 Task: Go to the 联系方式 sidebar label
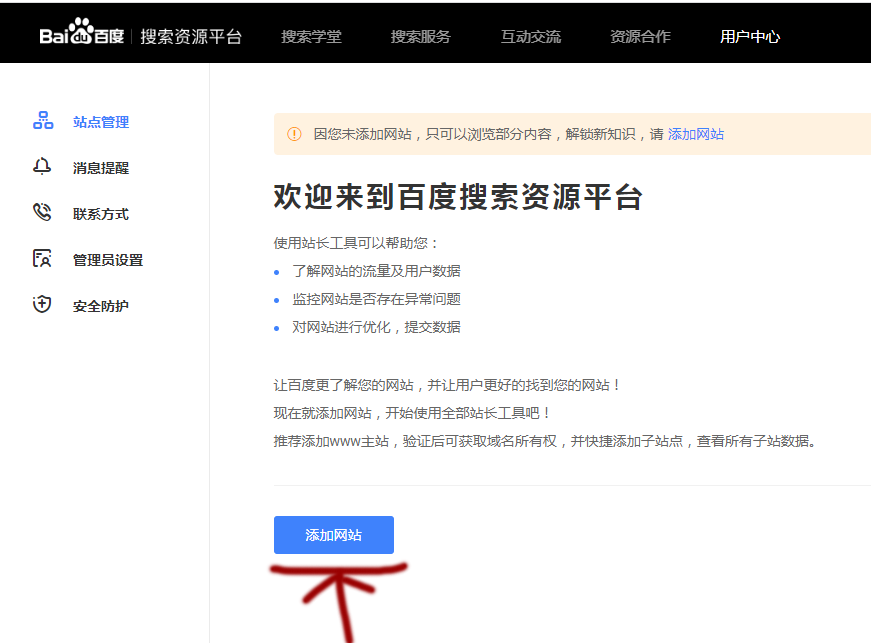tap(101, 214)
